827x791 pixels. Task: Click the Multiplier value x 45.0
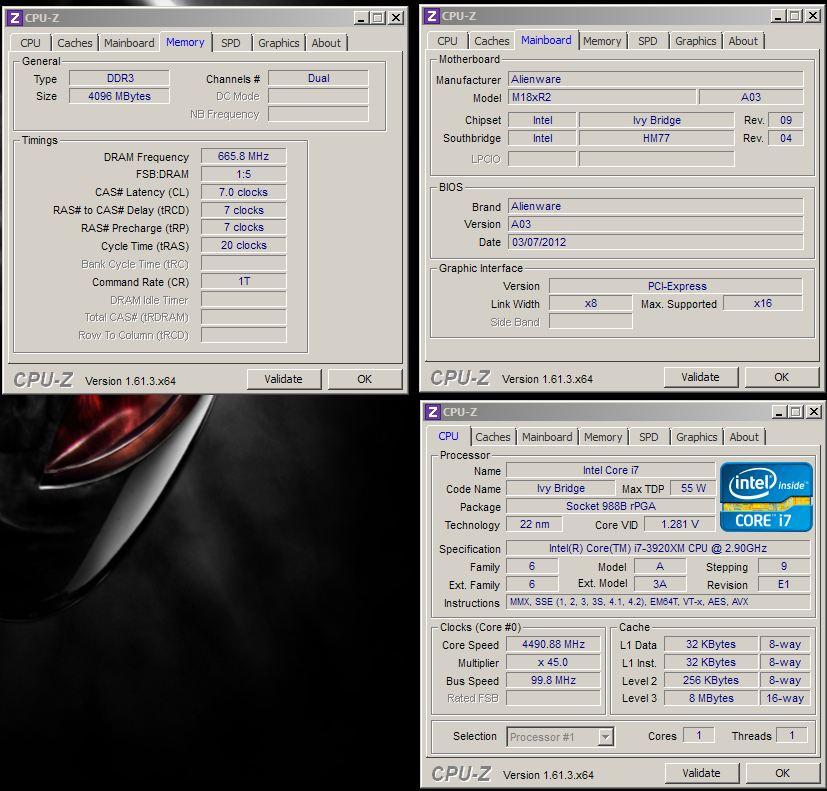553,662
